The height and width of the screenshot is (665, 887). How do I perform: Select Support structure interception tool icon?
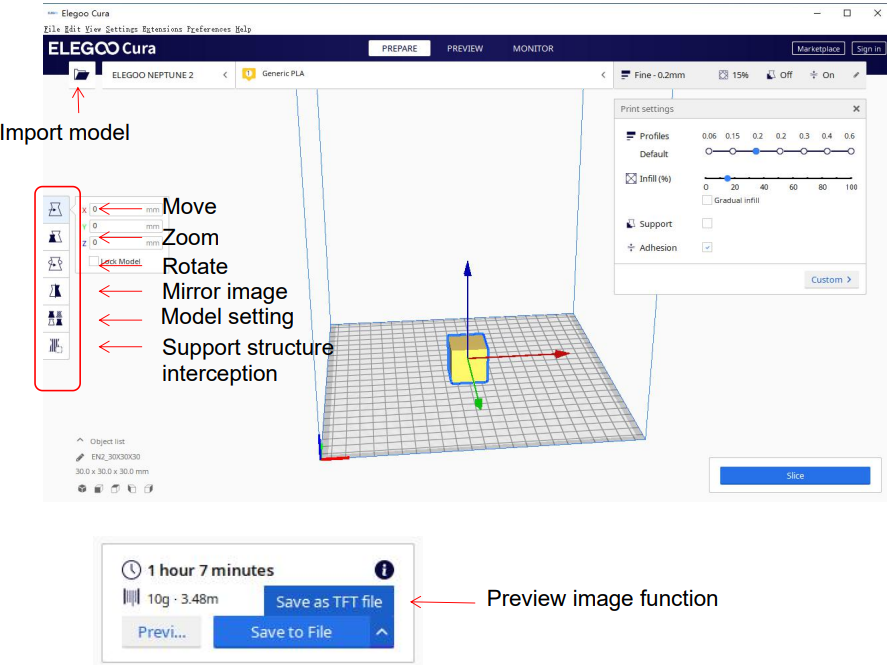[x=55, y=345]
